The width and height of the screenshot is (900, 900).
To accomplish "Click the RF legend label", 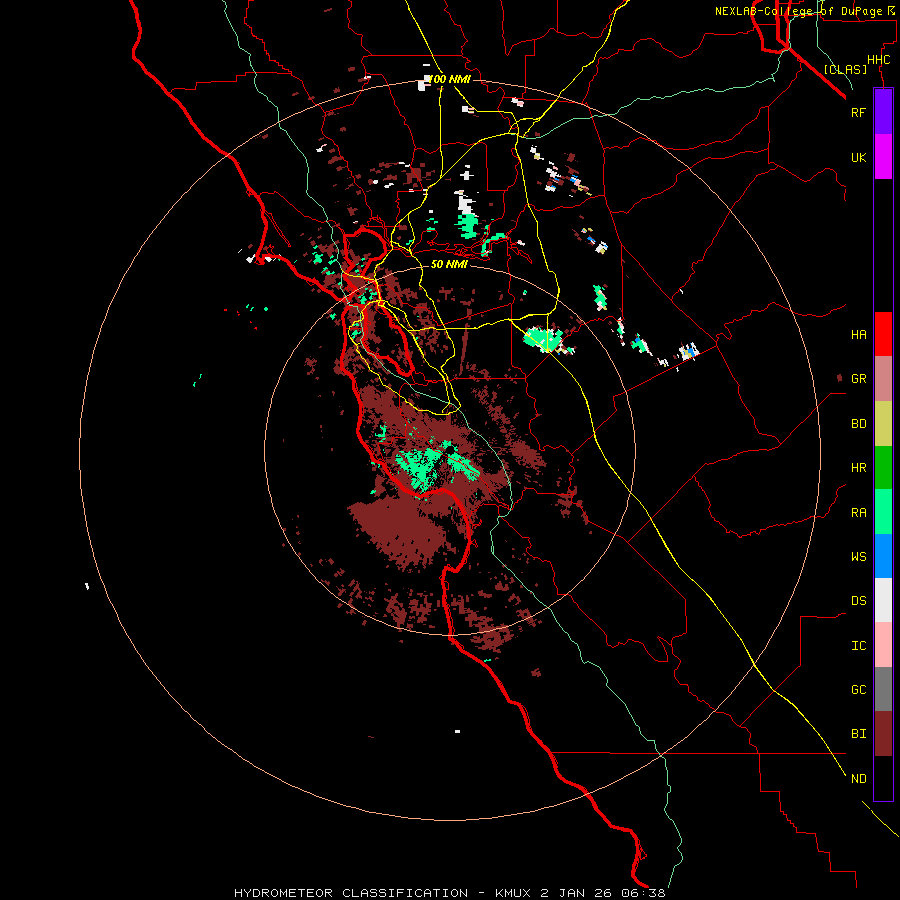I will 858,112.
